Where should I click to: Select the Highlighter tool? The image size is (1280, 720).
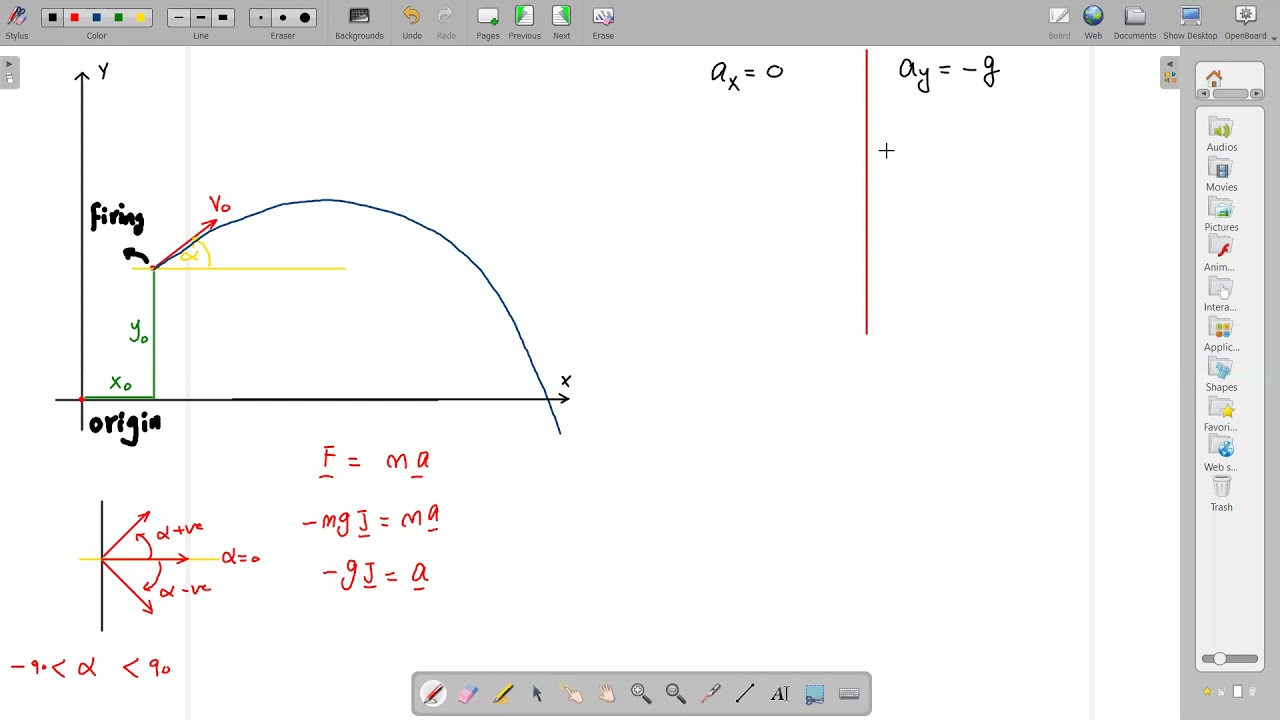click(503, 694)
